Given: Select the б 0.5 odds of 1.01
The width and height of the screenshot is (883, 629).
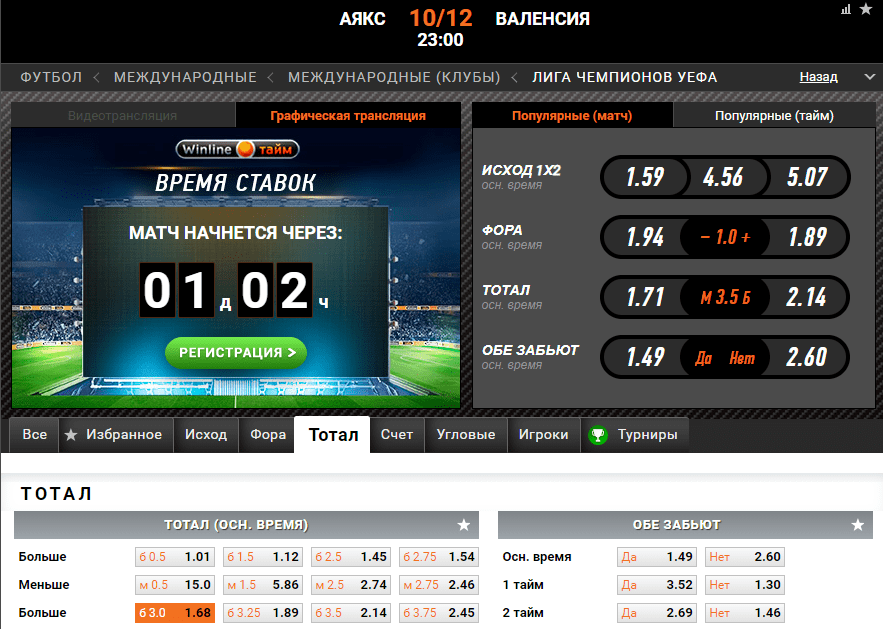Looking at the screenshot, I should point(175,557).
